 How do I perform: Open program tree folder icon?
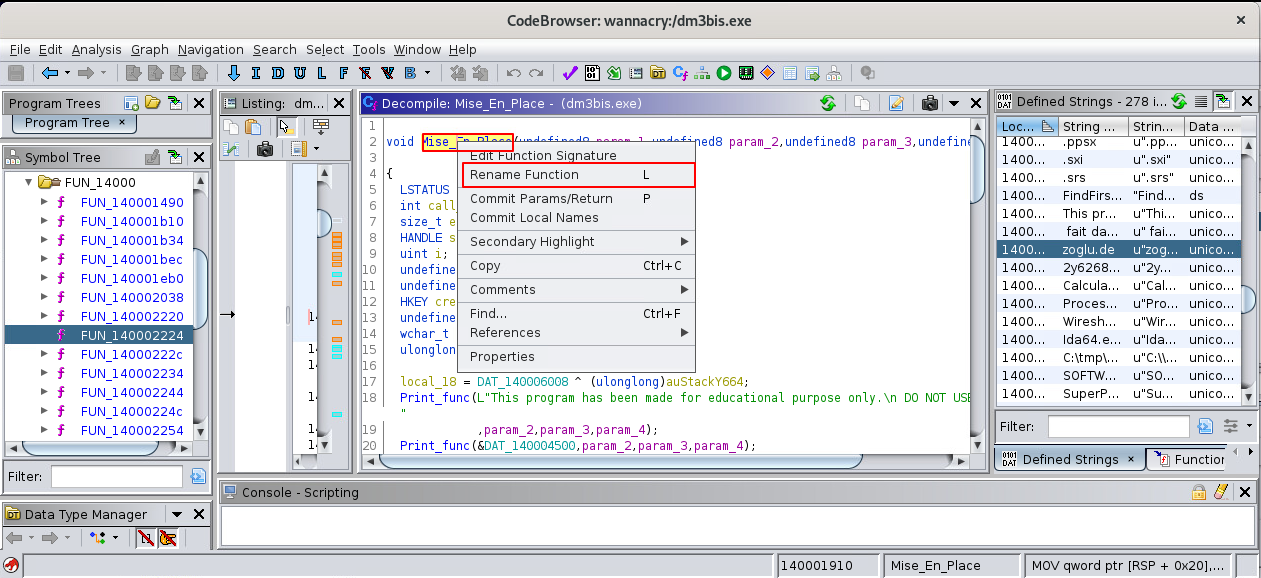pos(152,103)
